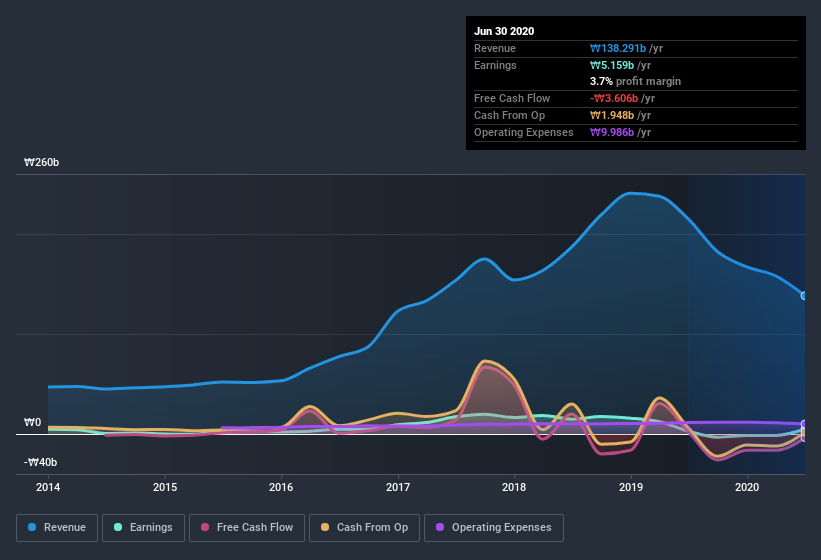Toggle the Free Cash Flow series
821x560 pixels.
pos(247,528)
